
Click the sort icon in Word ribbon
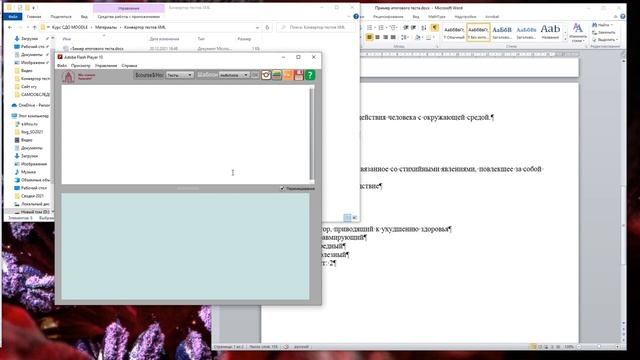coord(424,28)
